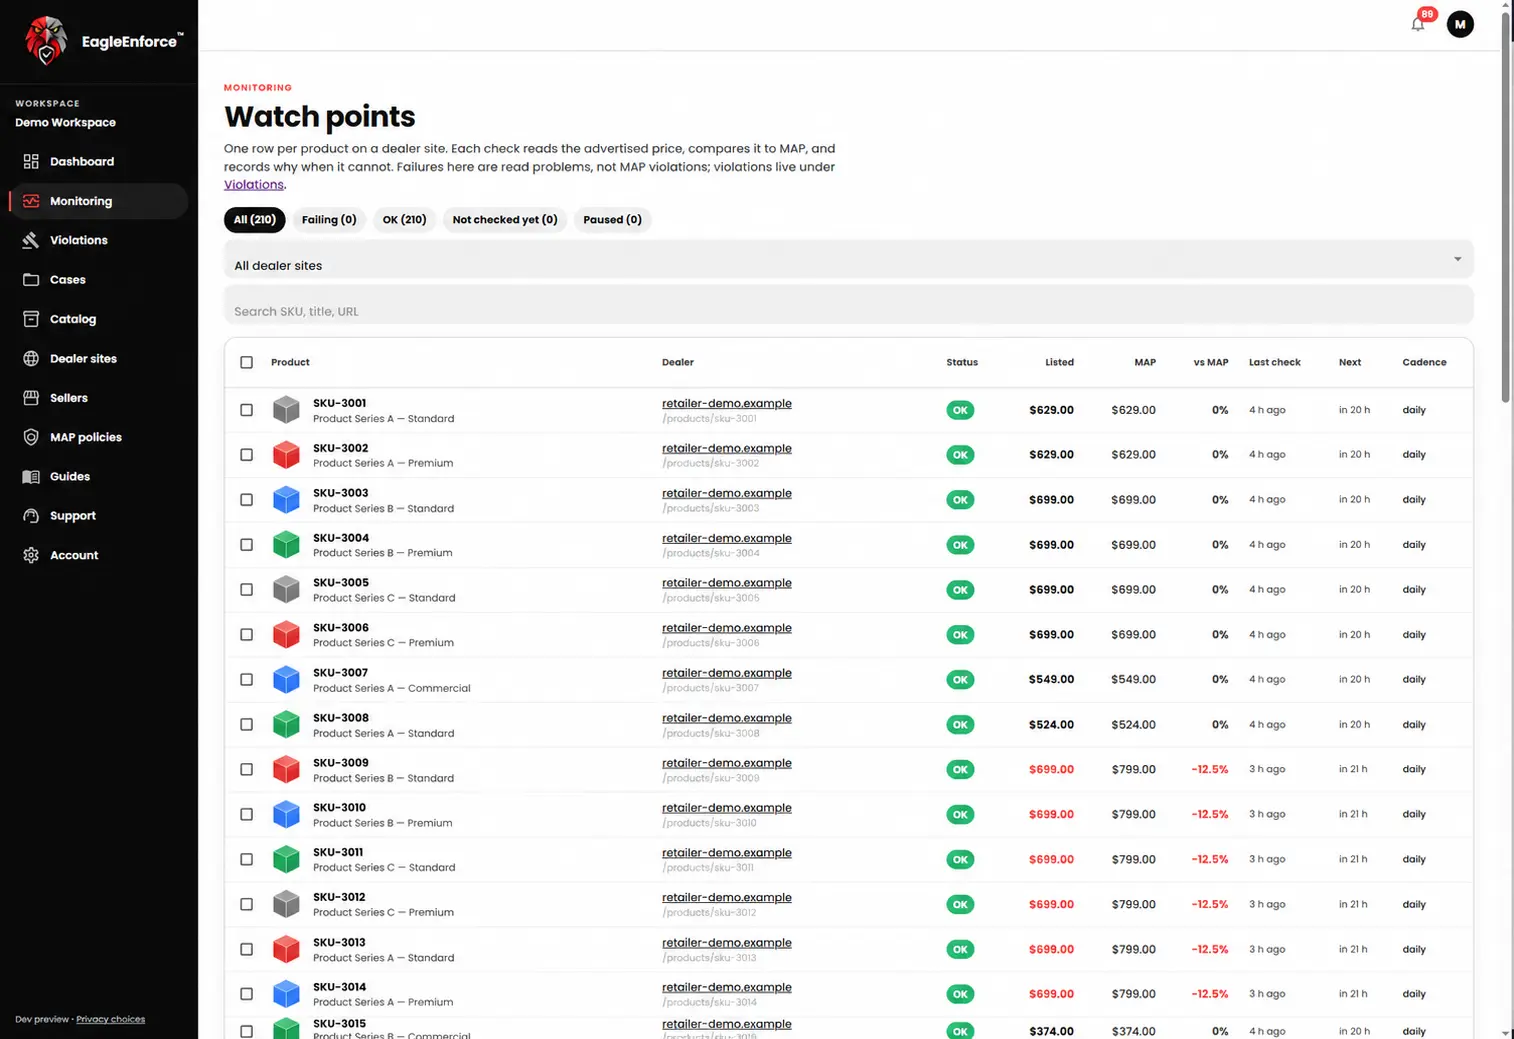
Task: Click the Search SKU, title, URL field
Action: 848,305
